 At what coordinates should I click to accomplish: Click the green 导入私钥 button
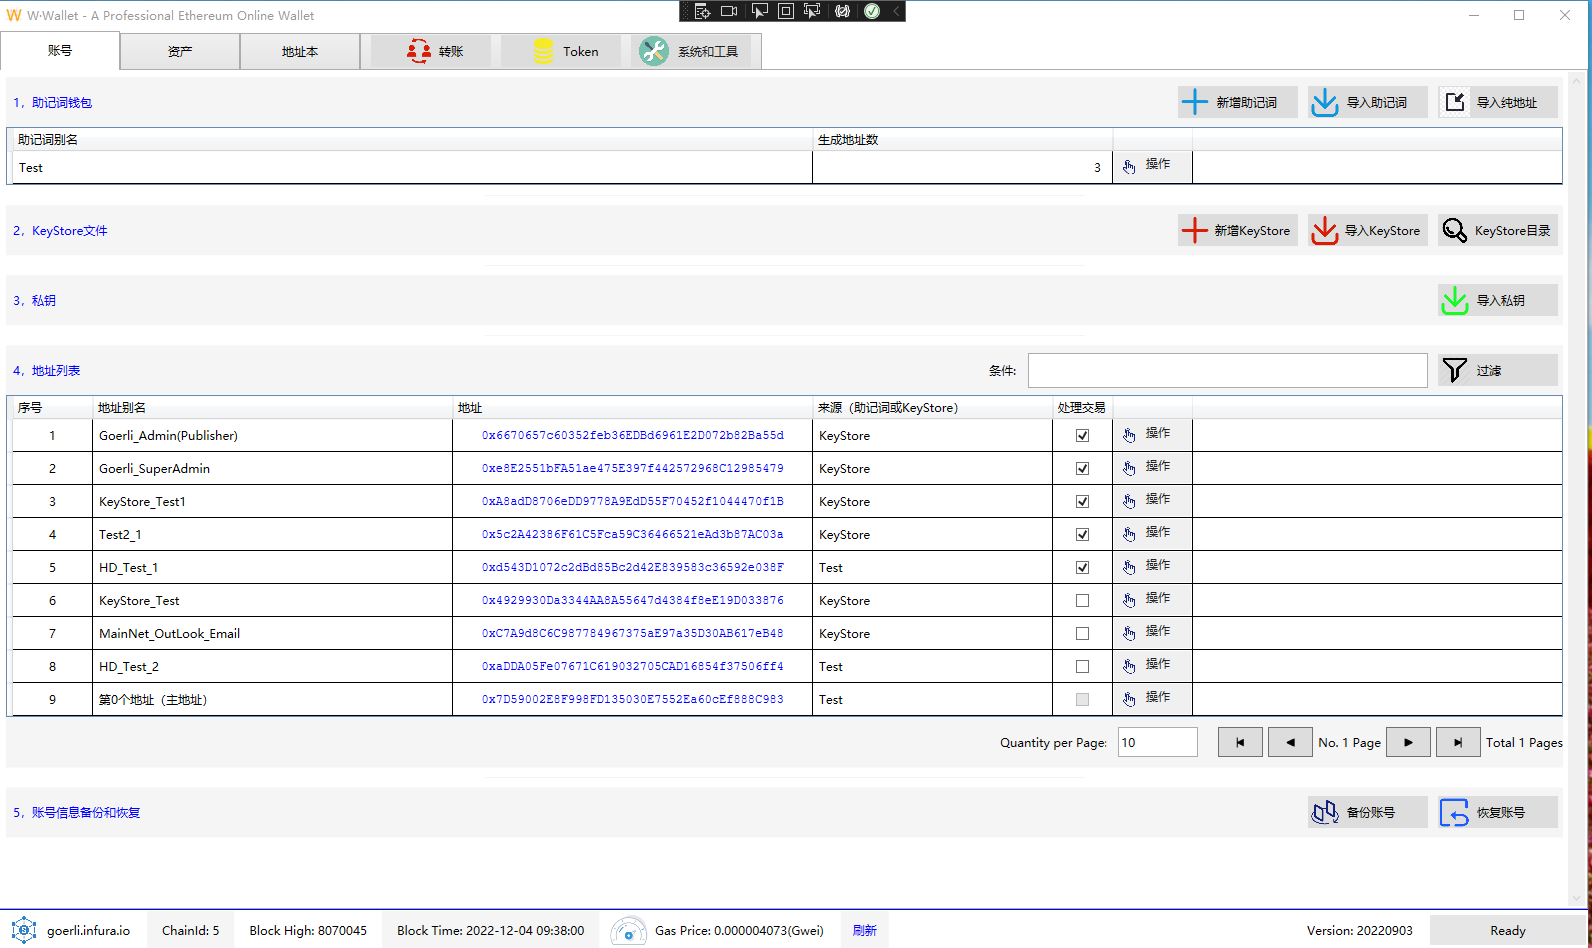(1498, 300)
